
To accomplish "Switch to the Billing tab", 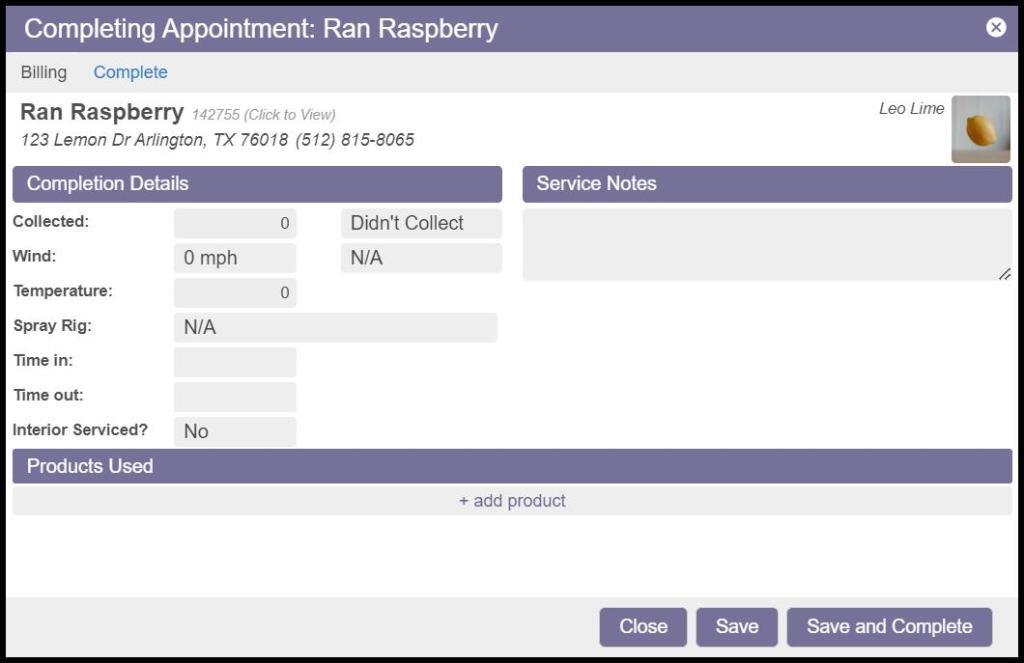I will pyautogui.click(x=44, y=72).
